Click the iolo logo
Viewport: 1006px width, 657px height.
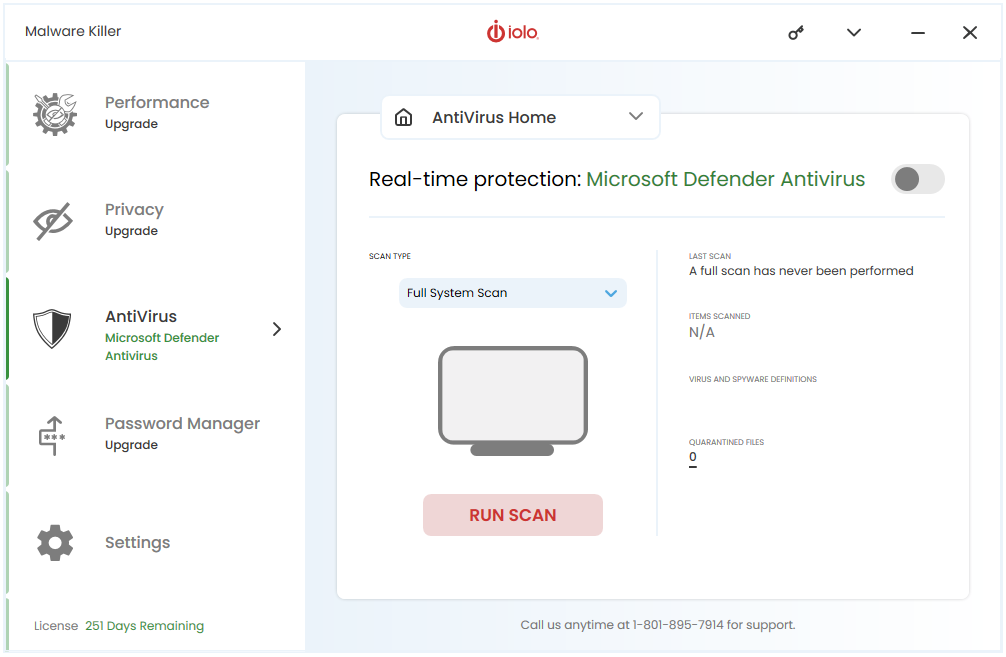click(x=513, y=31)
